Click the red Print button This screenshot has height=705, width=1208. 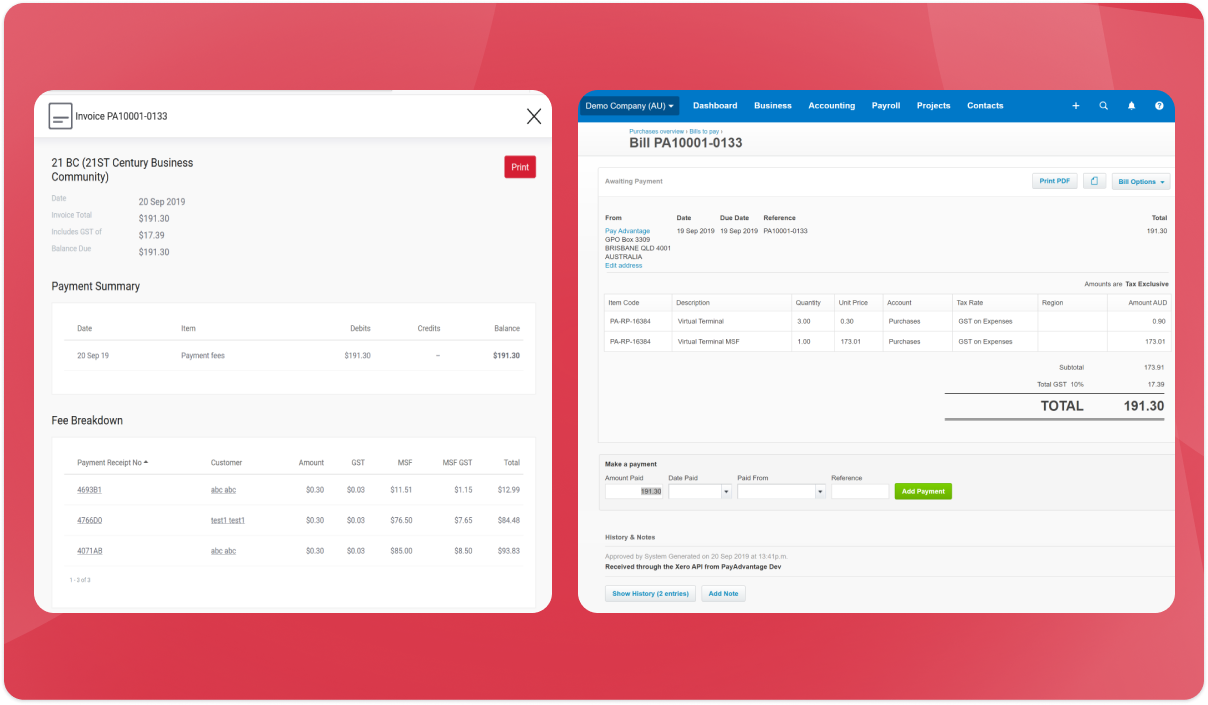coord(520,167)
